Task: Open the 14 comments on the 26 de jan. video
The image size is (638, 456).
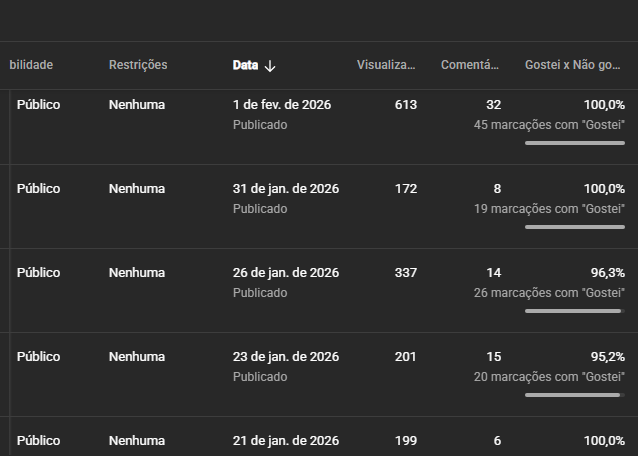Action: pos(493,273)
